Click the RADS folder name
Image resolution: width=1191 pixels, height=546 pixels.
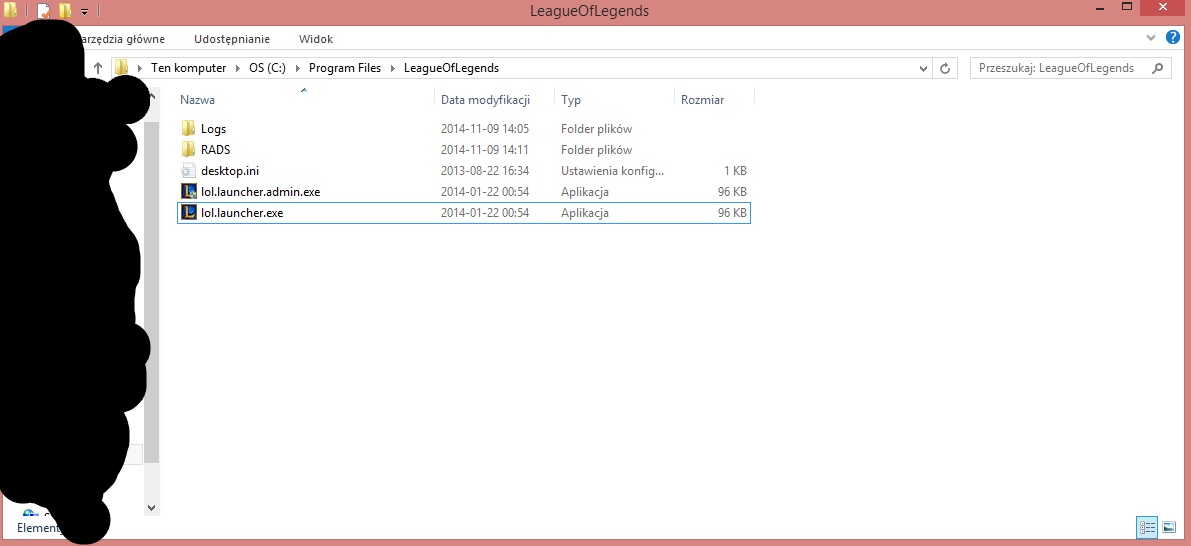tap(216, 150)
